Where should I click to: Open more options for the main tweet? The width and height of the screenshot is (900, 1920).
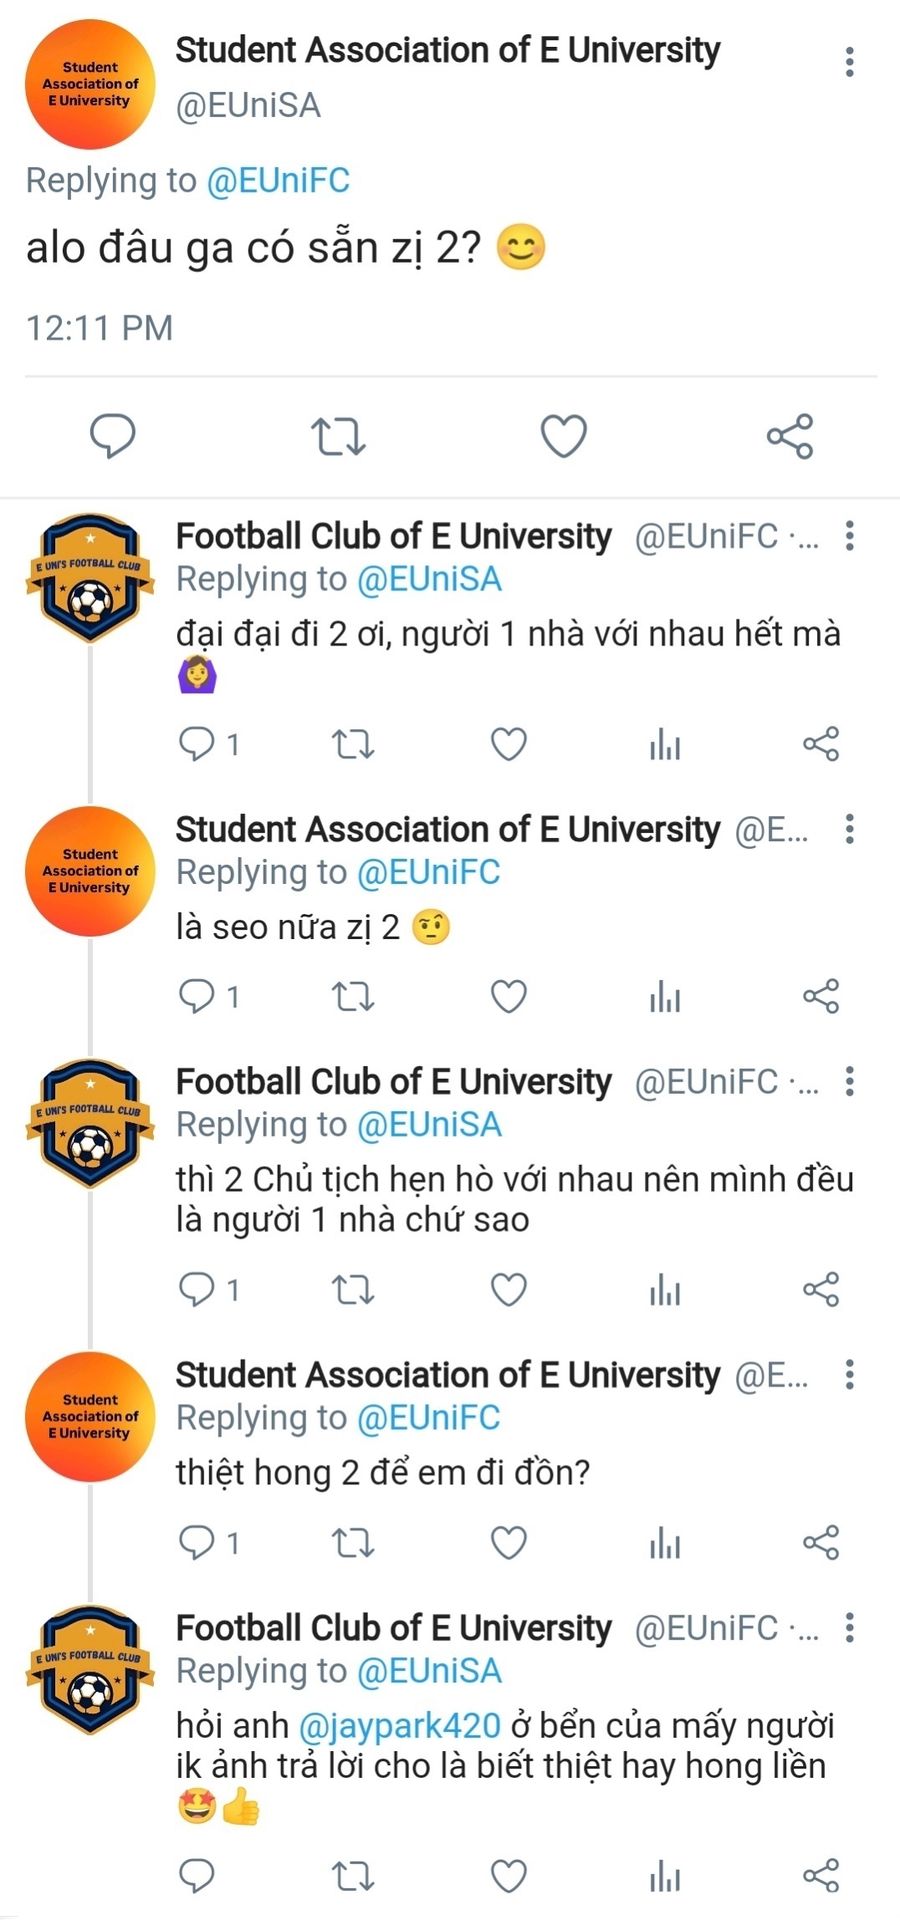[x=849, y=62]
